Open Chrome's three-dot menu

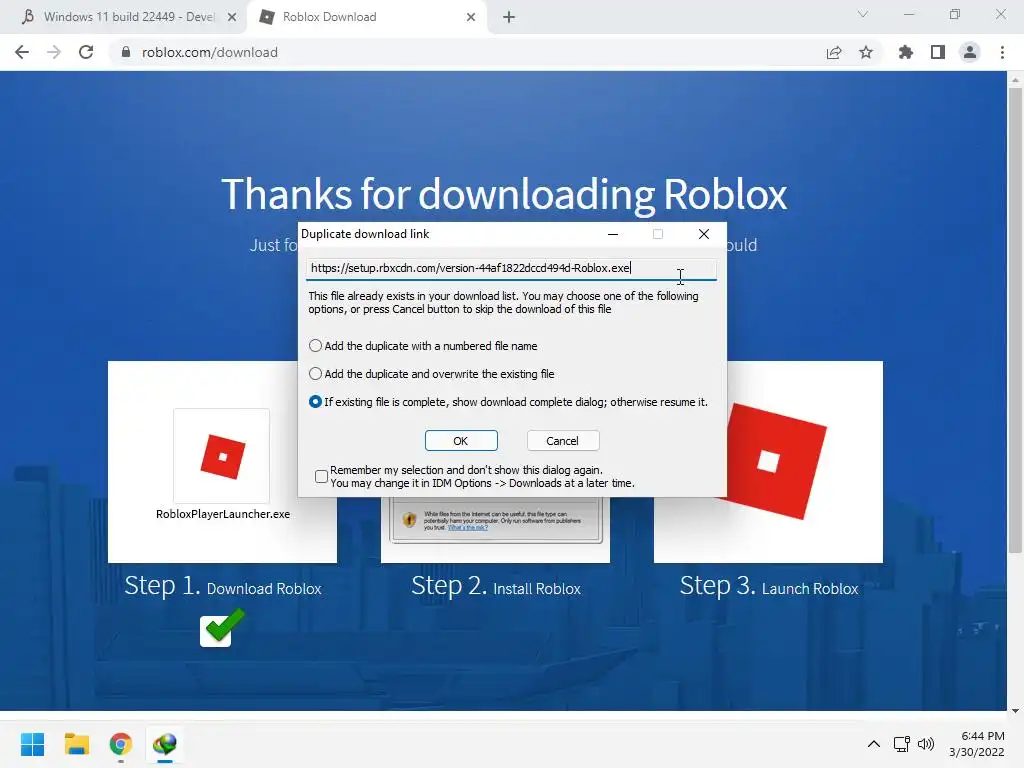(x=1002, y=52)
